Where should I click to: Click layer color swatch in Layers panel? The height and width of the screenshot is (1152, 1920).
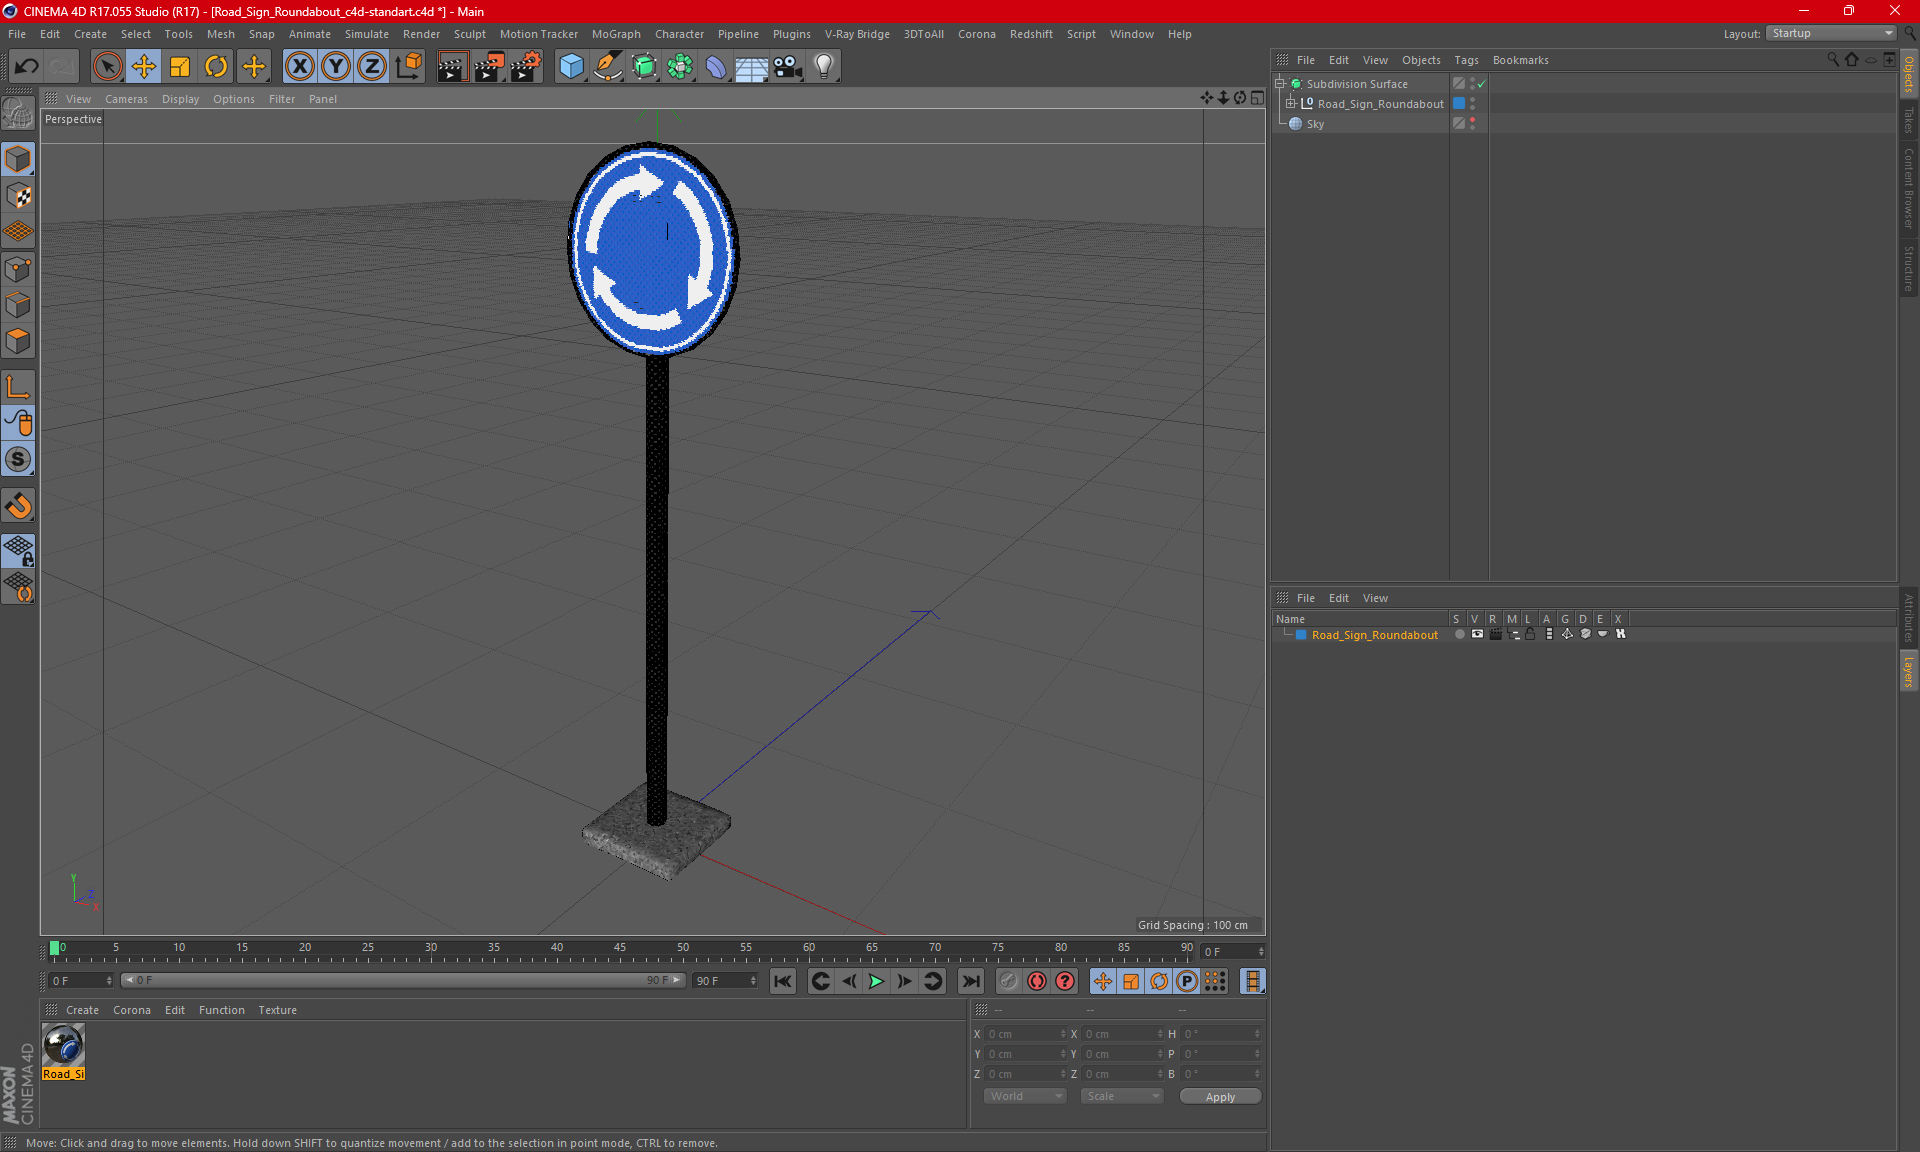(x=1301, y=635)
